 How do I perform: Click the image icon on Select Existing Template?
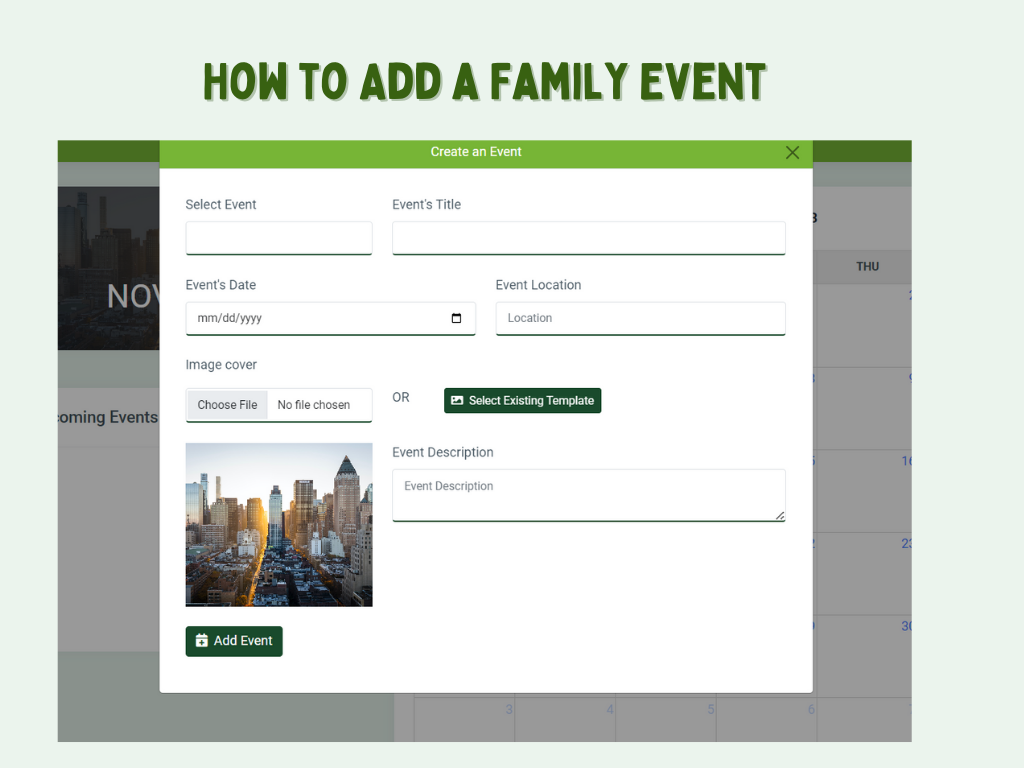click(457, 401)
